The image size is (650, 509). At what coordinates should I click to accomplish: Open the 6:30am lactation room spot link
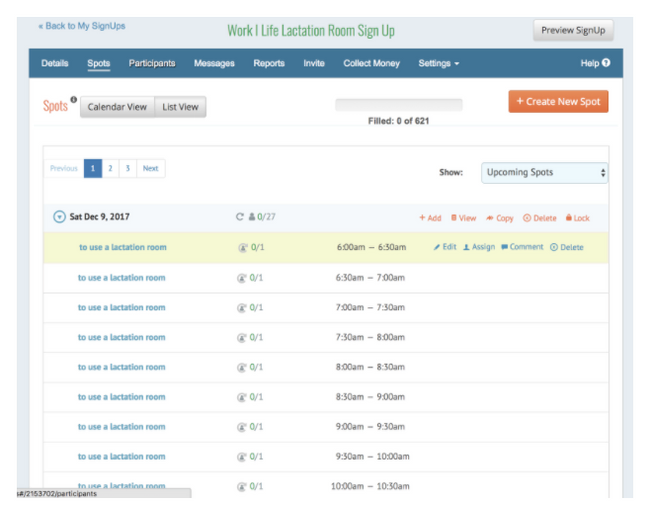pos(121,278)
